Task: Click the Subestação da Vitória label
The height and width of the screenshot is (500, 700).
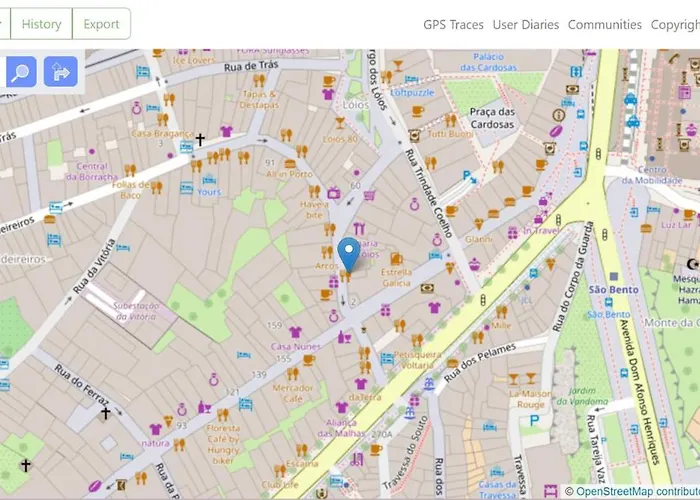Action: [136, 311]
